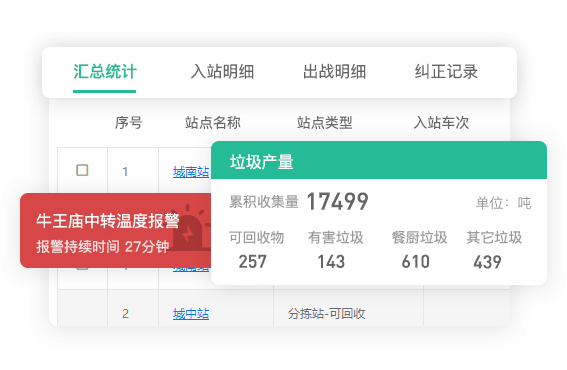This screenshot has height=370, width=567.
Task: Click the 报警持续时间 27分钟 text
Action: coord(103,247)
